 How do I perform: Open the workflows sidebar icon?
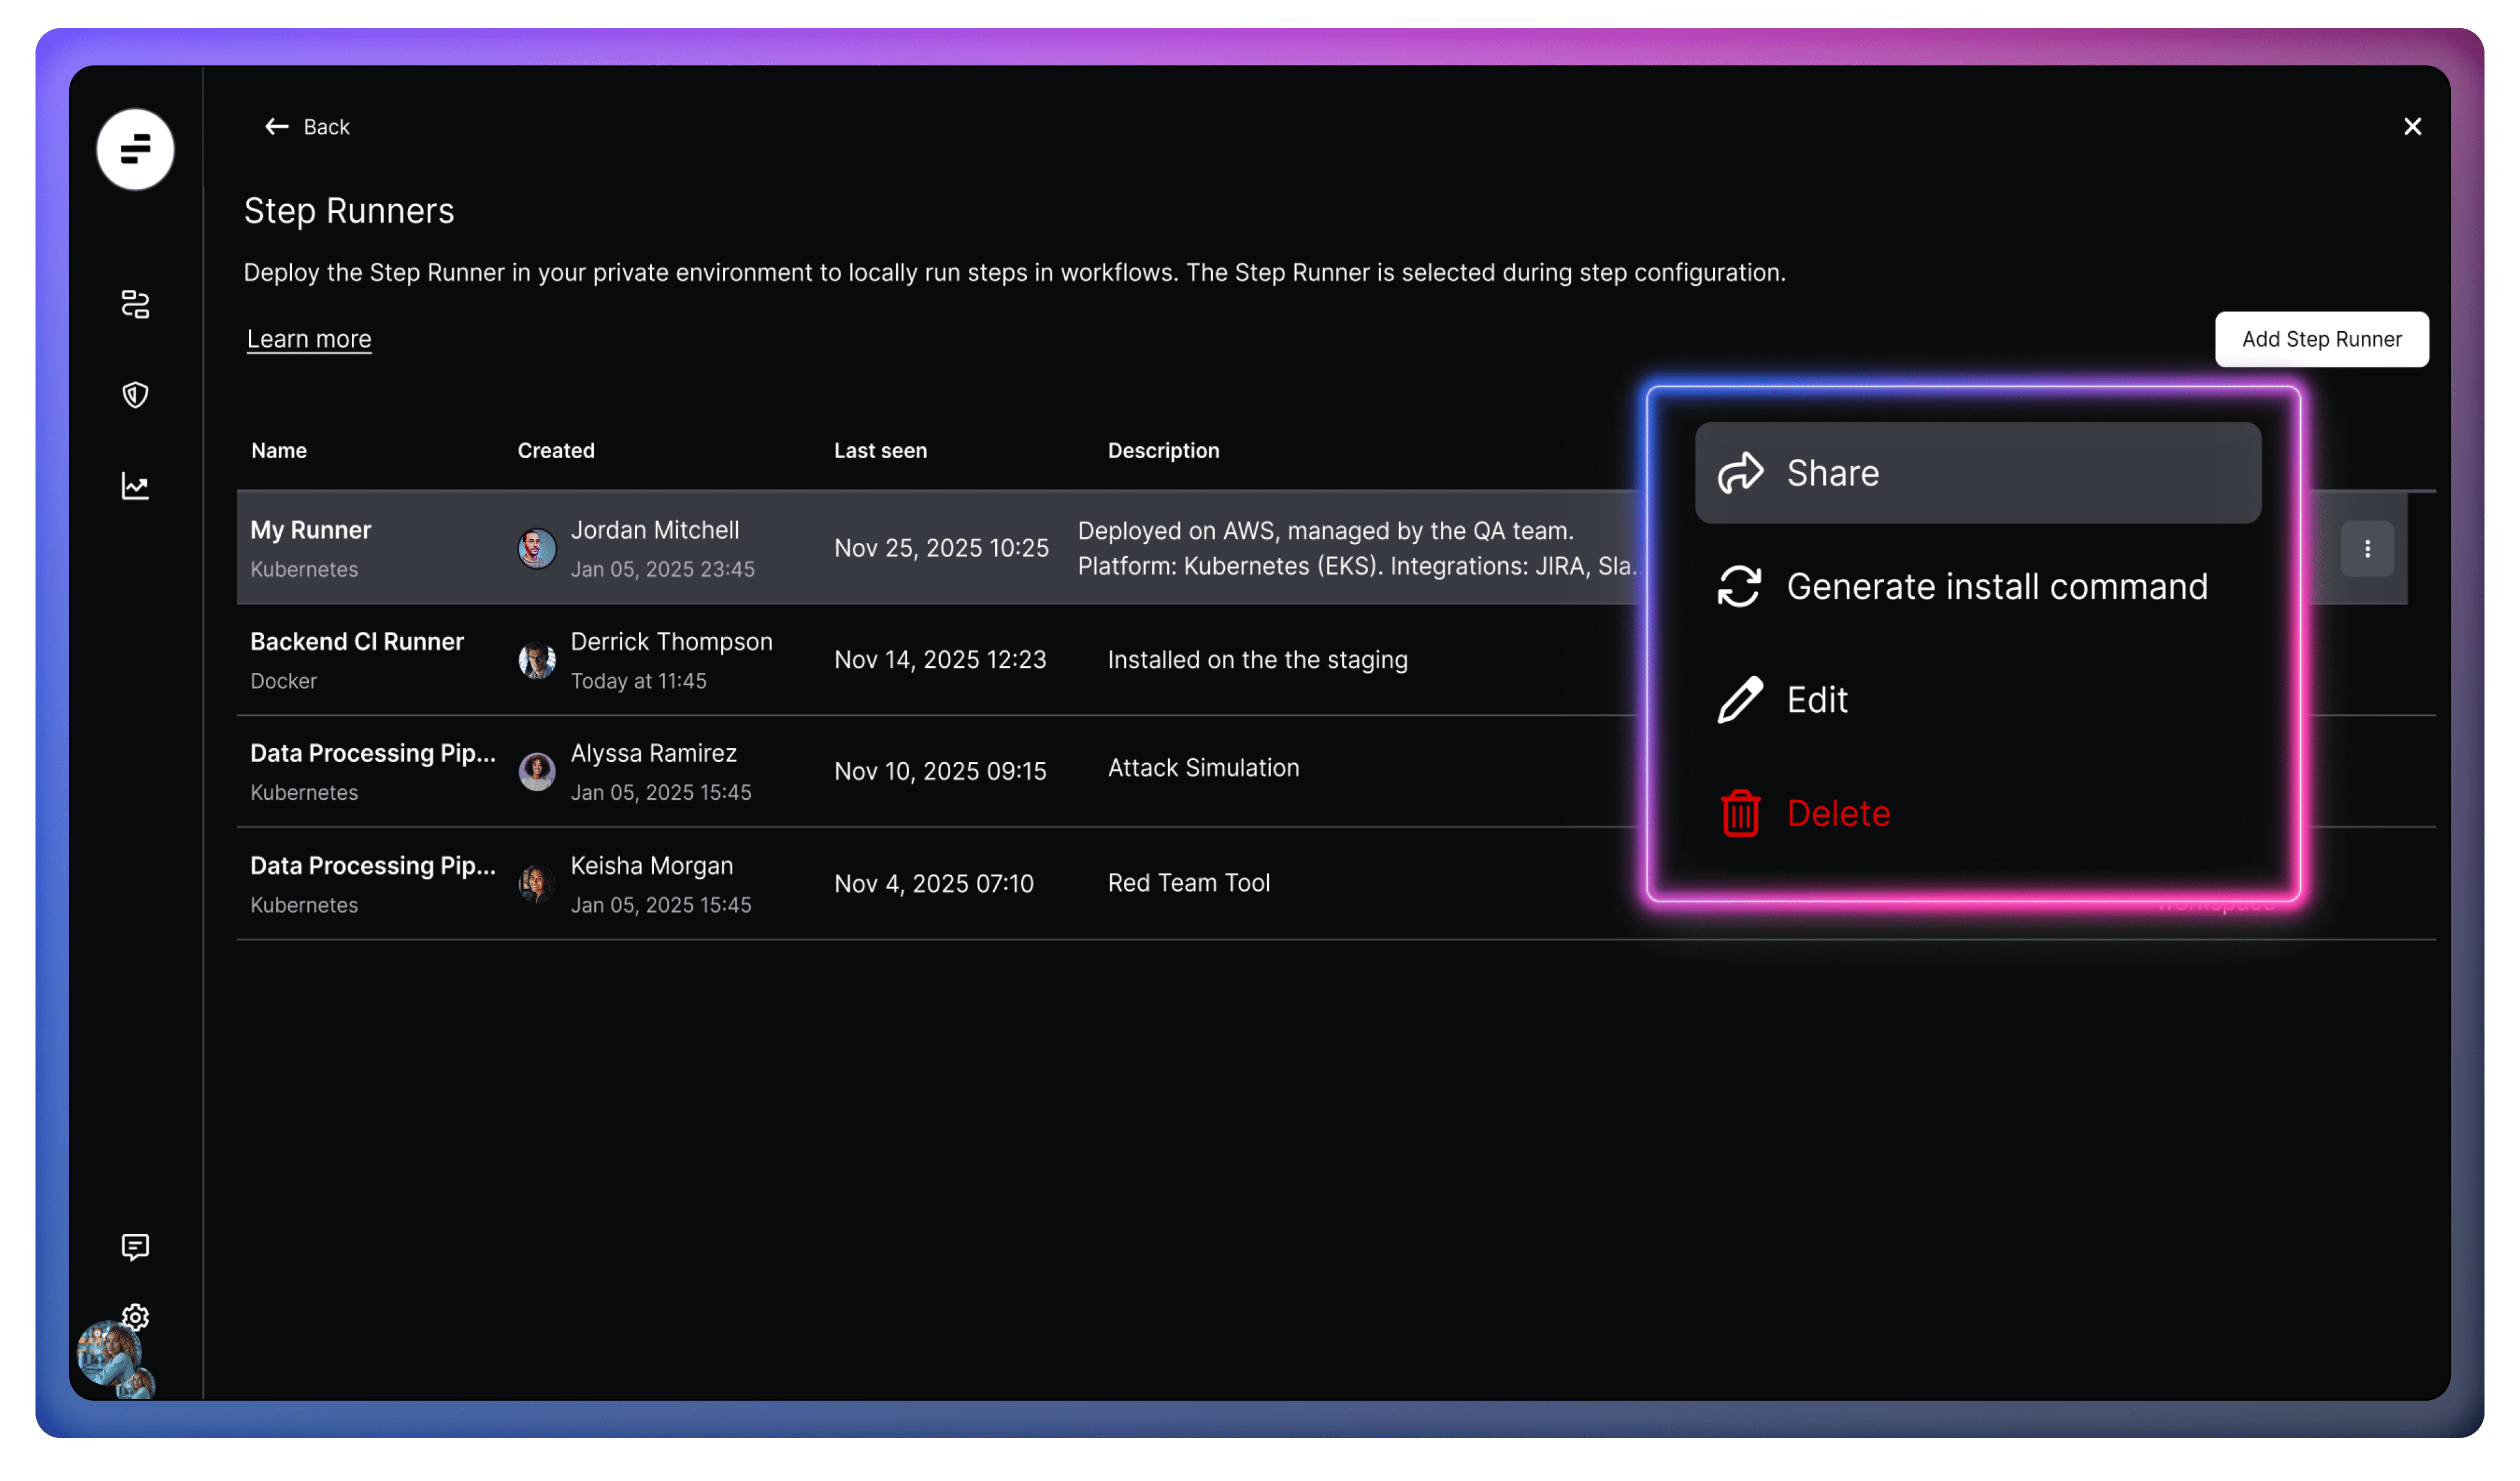click(135, 304)
